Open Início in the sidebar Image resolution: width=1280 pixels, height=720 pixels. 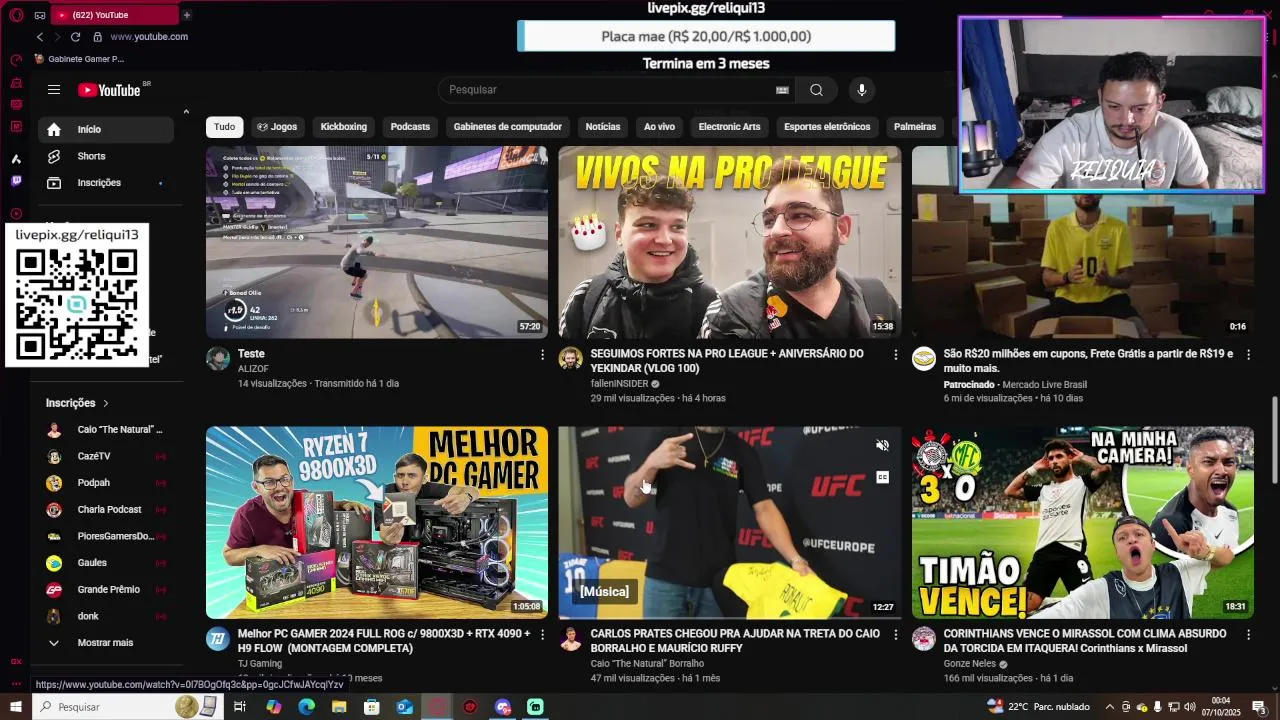coord(105,129)
